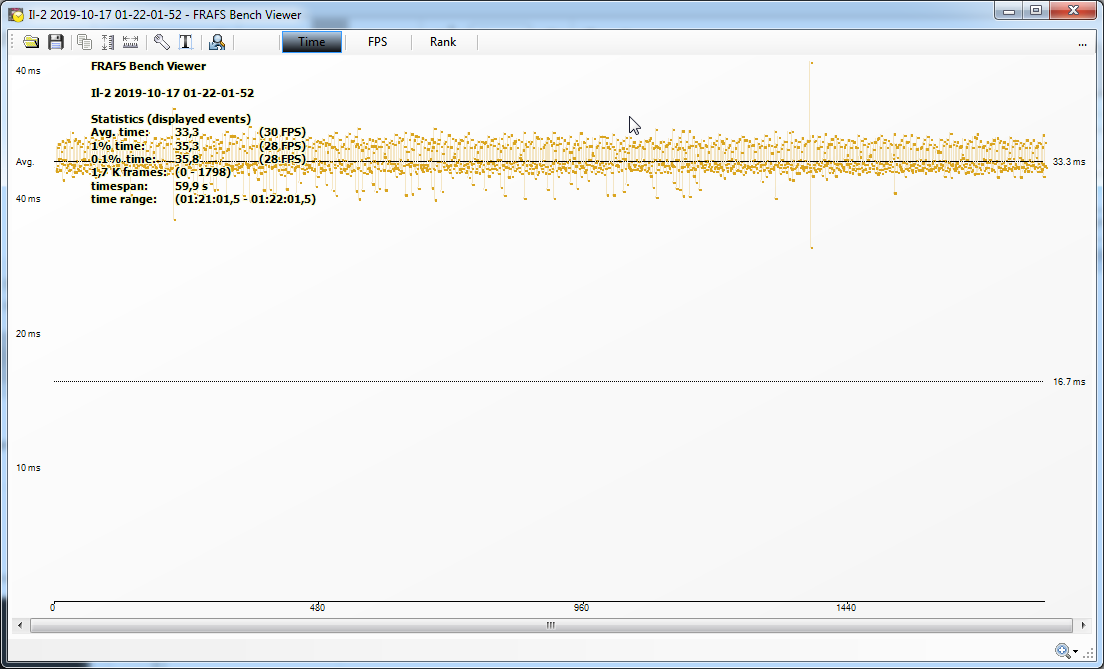Click the zoom magnifier icon in status bar
Image resolution: width=1104 pixels, height=669 pixels.
(x=1062, y=651)
